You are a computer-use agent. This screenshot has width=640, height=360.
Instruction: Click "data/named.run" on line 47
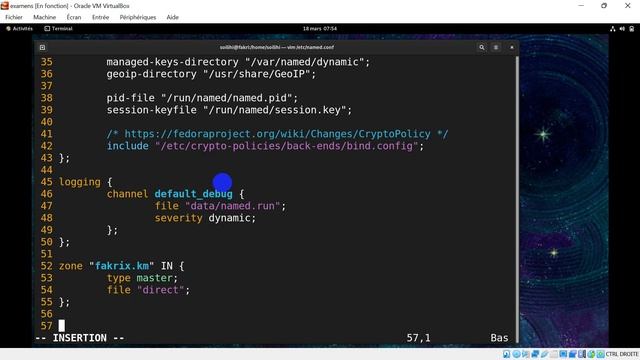pyautogui.click(x=233, y=206)
